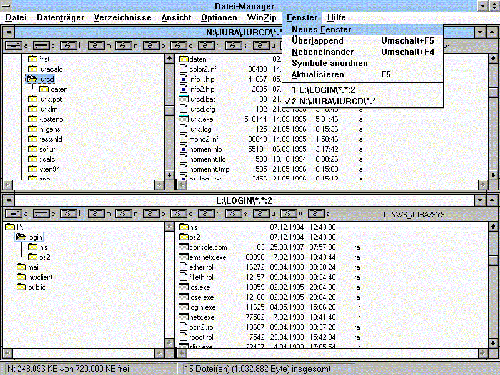Select wsd.exe file in upper file list
The height and width of the screenshot is (375, 500).
point(197,119)
